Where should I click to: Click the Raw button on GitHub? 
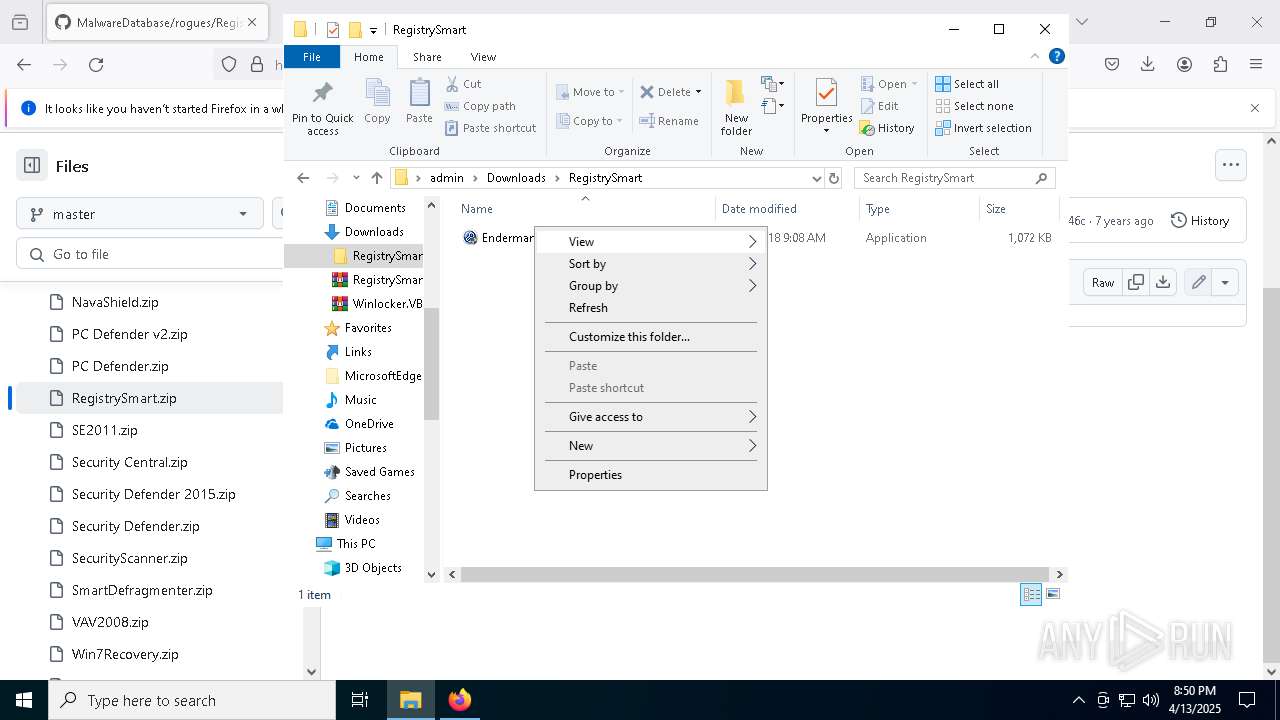pos(1103,282)
